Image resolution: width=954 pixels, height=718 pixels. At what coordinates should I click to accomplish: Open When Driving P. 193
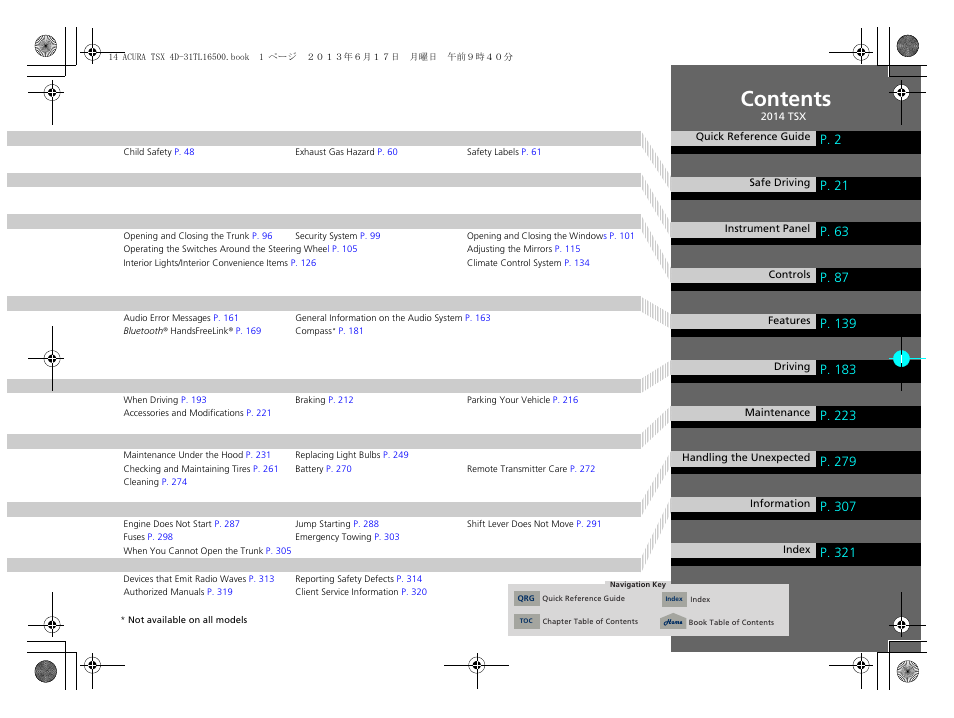click(165, 400)
